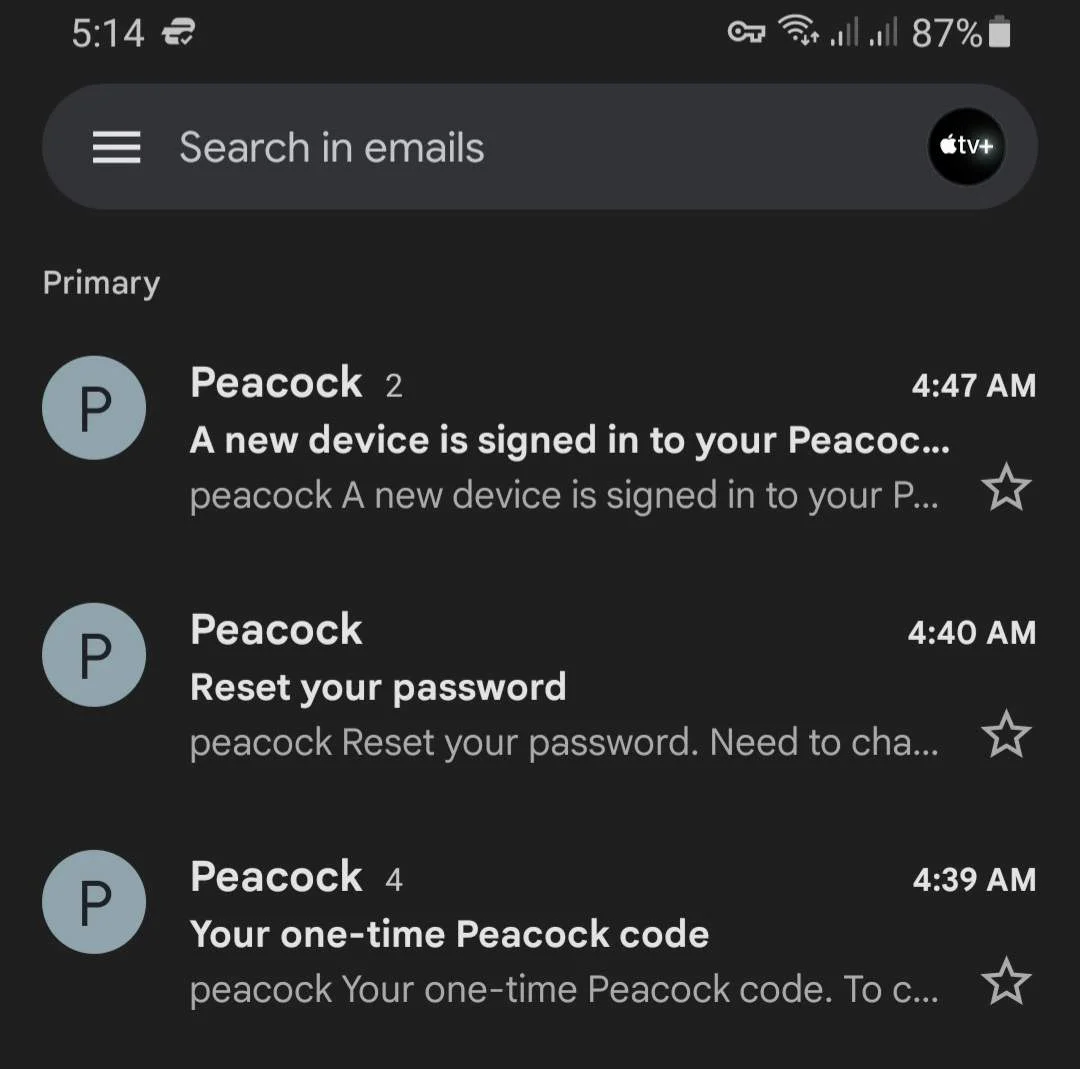
Task: Open the hamburger navigation menu
Action: coord(116,147)
